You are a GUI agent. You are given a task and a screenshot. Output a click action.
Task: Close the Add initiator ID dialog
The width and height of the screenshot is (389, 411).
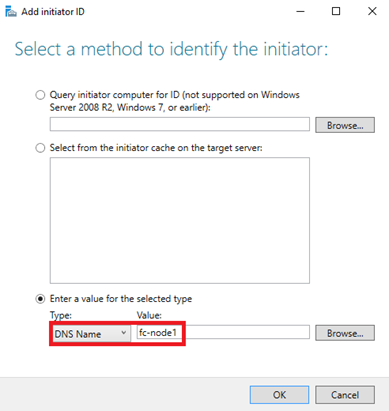(372, 12)
